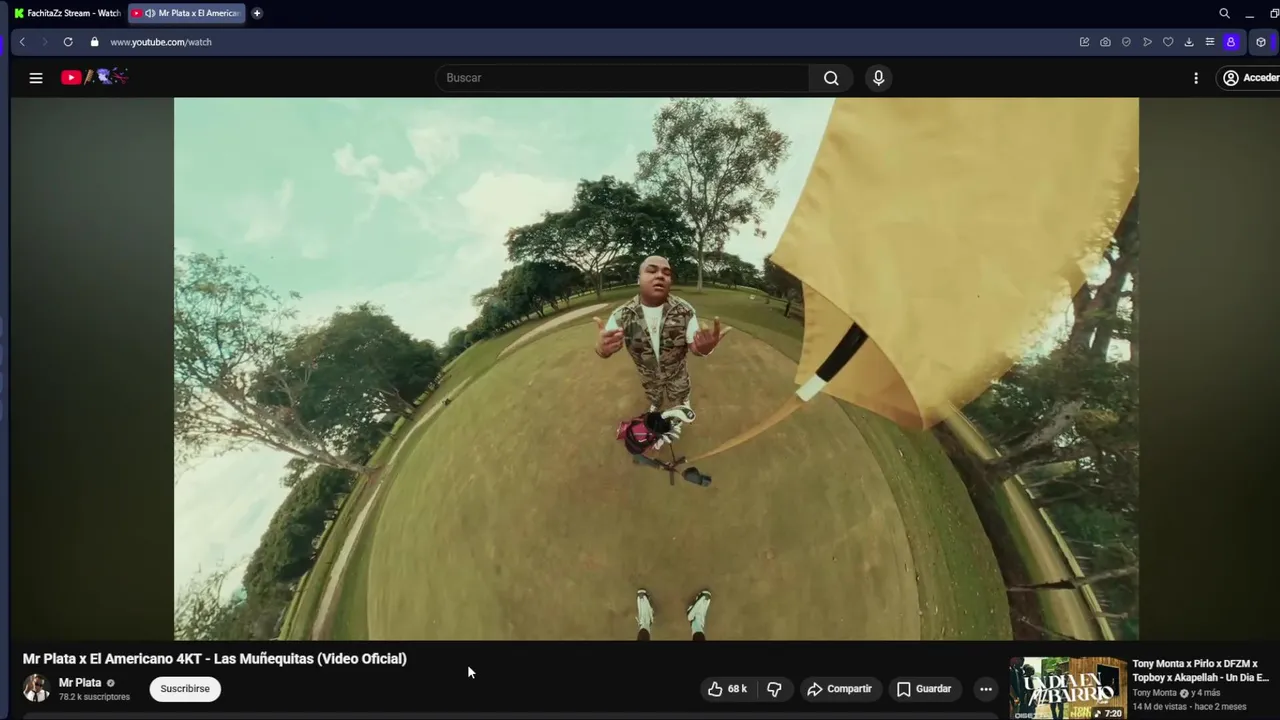Switch to the FachitaZz Stream tab
This screenshot has width=1280, height=720.
click(67, 13)
